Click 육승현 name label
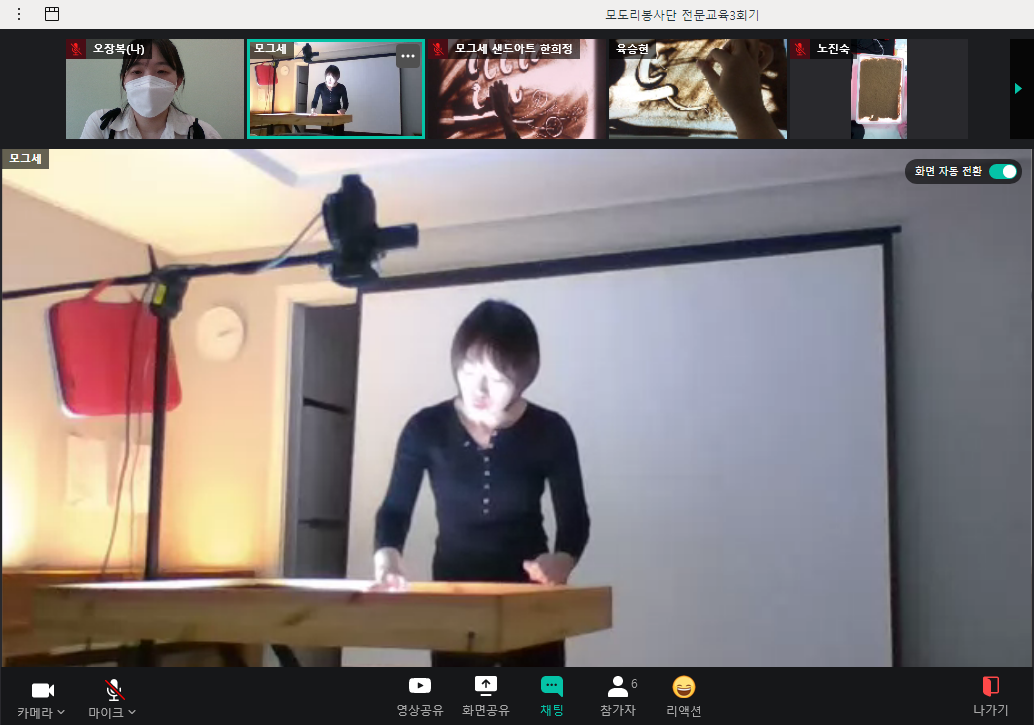The height and width of the screenshot is (725, 1034). pyautogui.click(x=632, y=49)
